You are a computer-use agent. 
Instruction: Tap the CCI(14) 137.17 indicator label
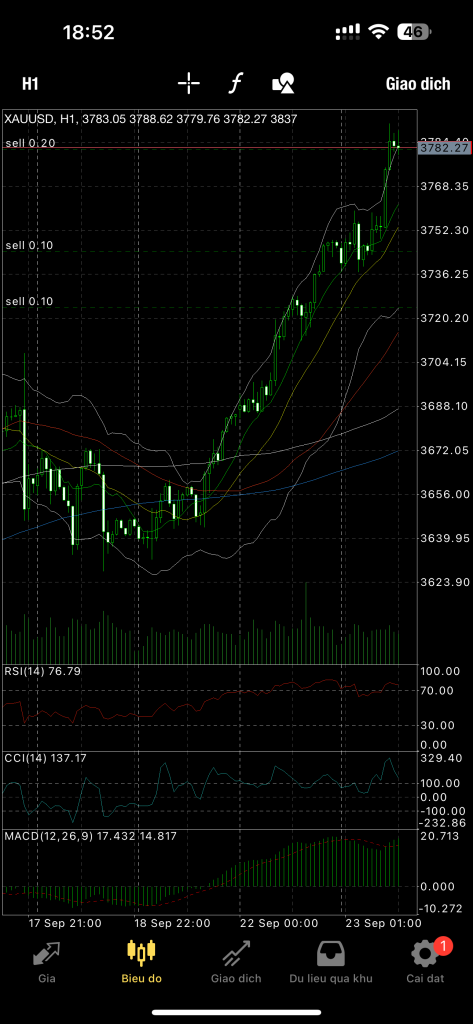coord(45,758)
